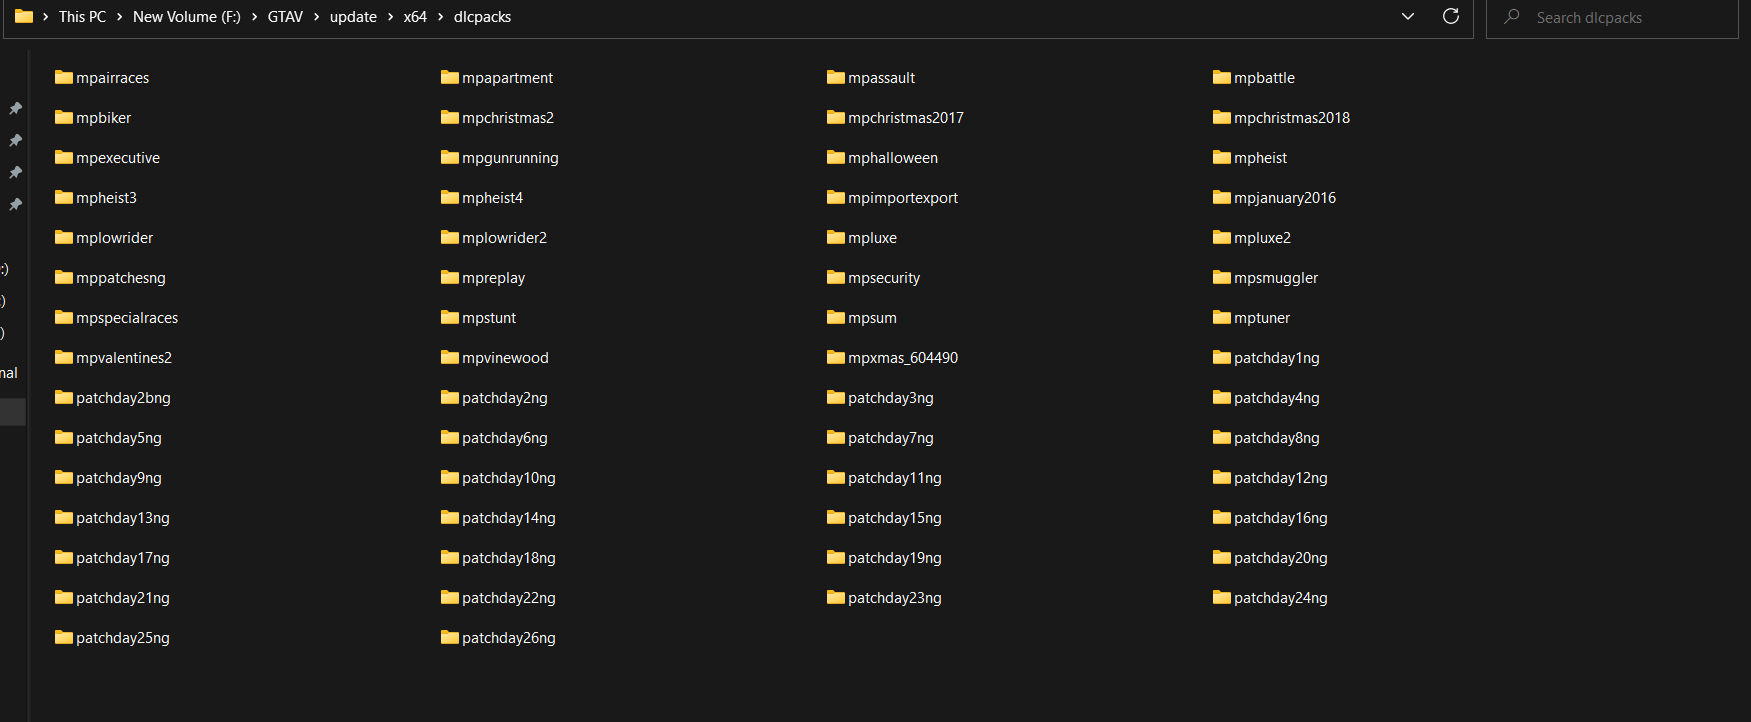The image size is (1751, 722).
Task: Expand chevron after update in breadcrumb
Action: [x=390, y=17]
